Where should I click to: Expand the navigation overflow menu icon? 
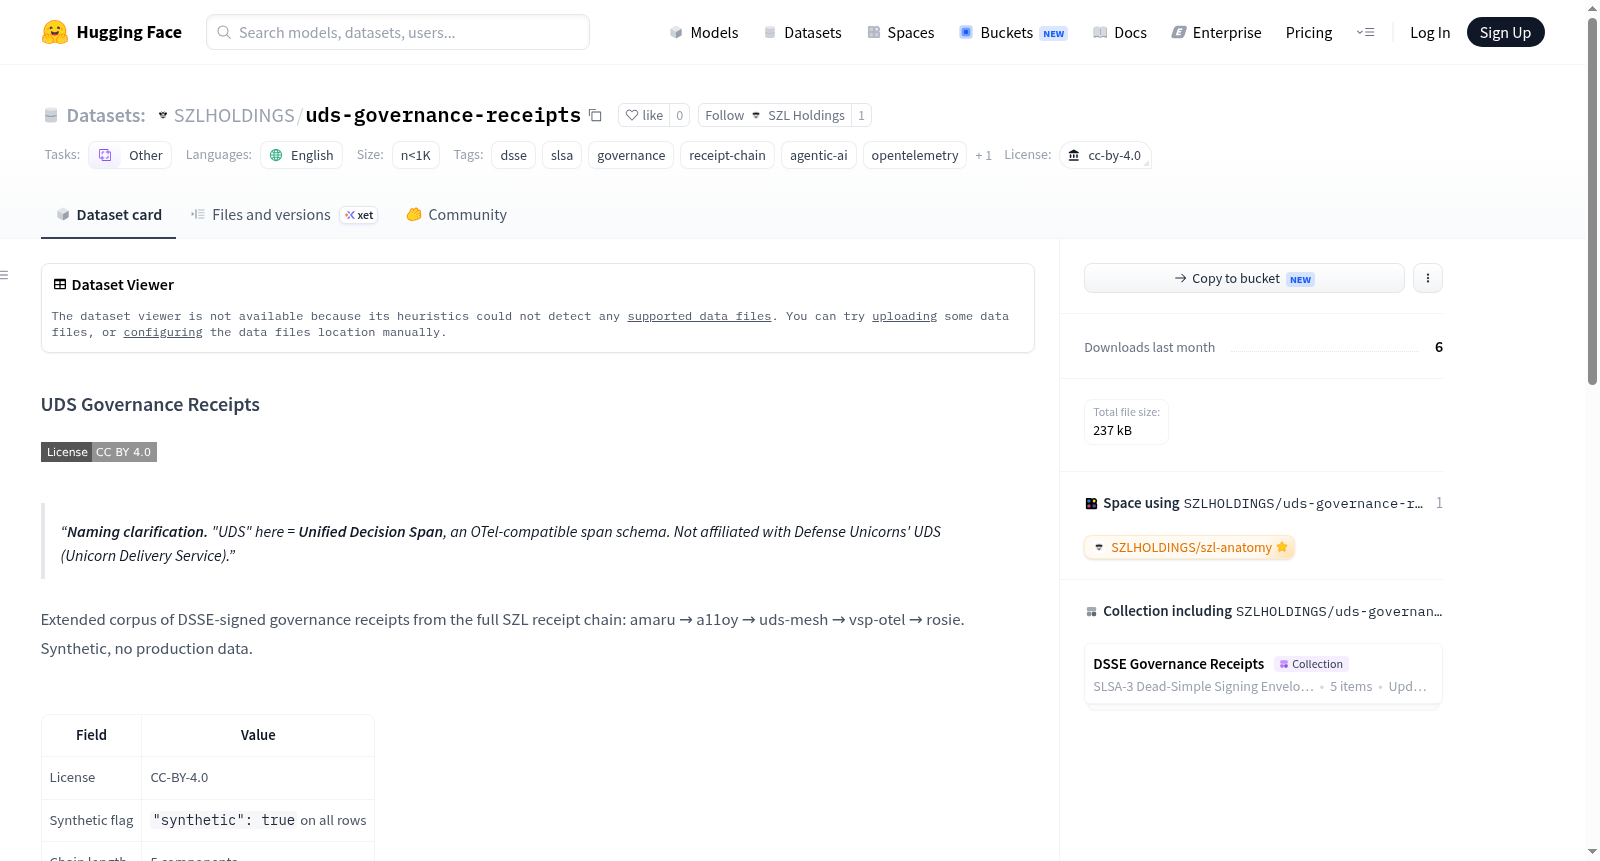pyautogui.click(x=1365, y=32)
